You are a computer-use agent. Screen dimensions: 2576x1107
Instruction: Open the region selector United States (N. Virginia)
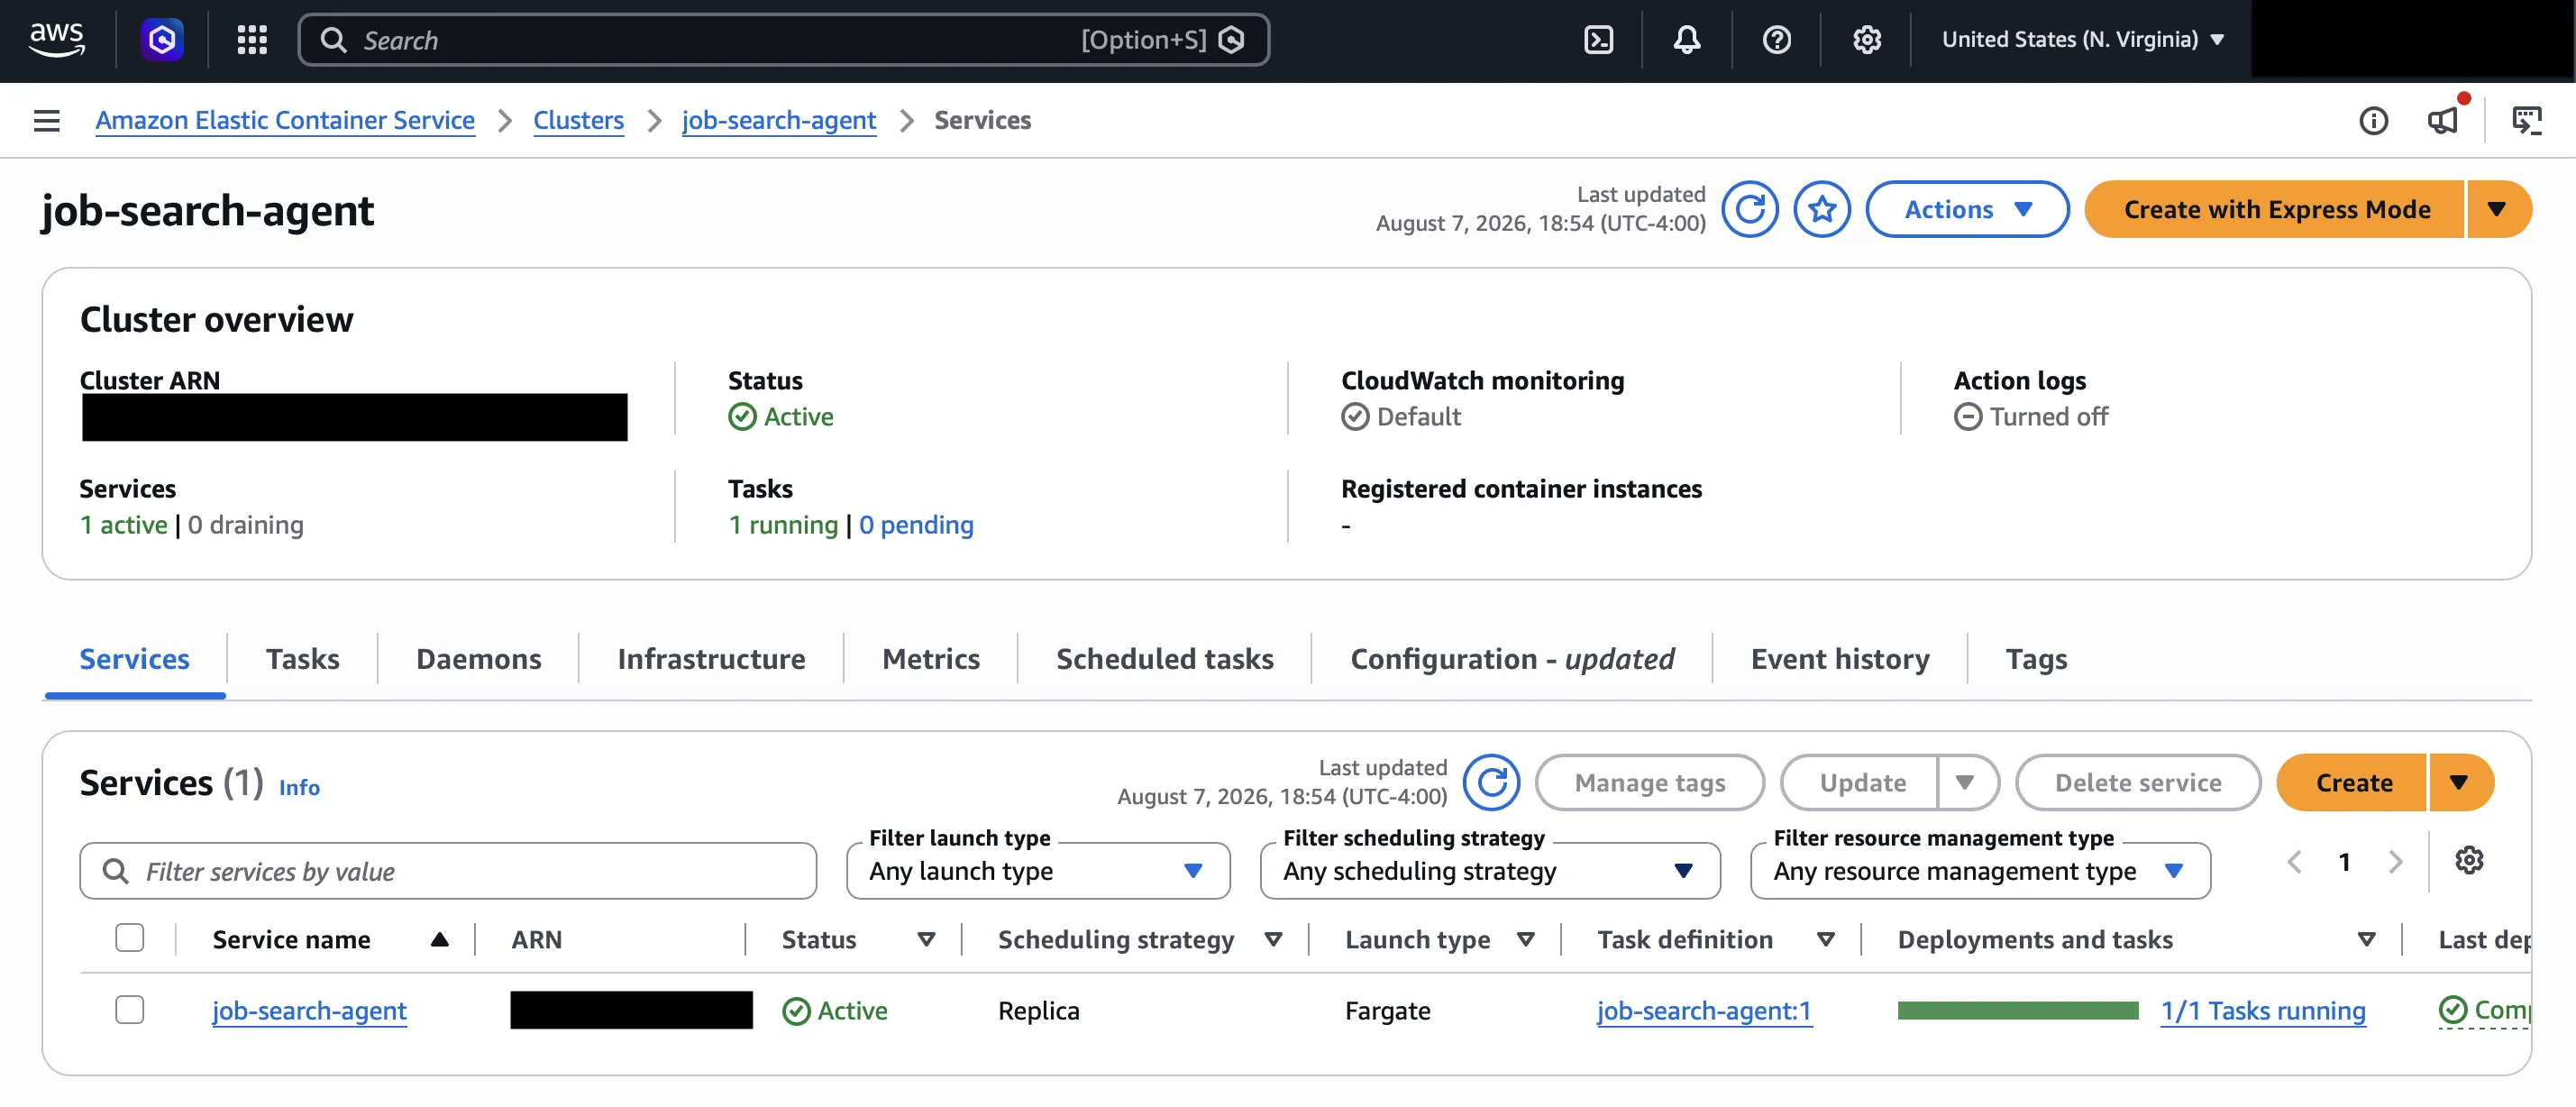(x=2083, y=40)
